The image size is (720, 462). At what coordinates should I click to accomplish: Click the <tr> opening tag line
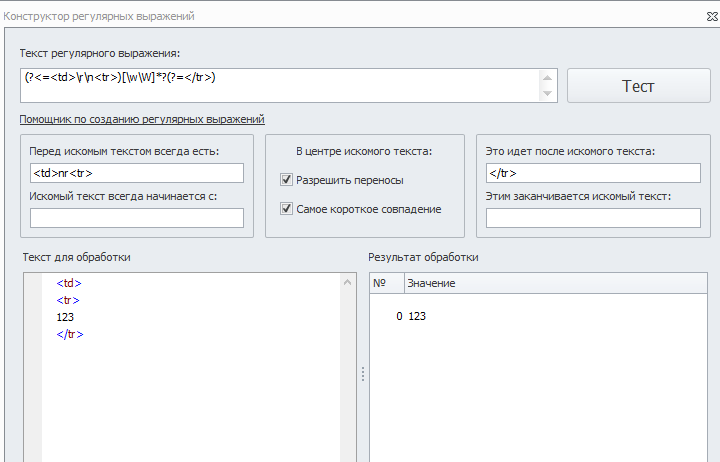click(68, 300)
